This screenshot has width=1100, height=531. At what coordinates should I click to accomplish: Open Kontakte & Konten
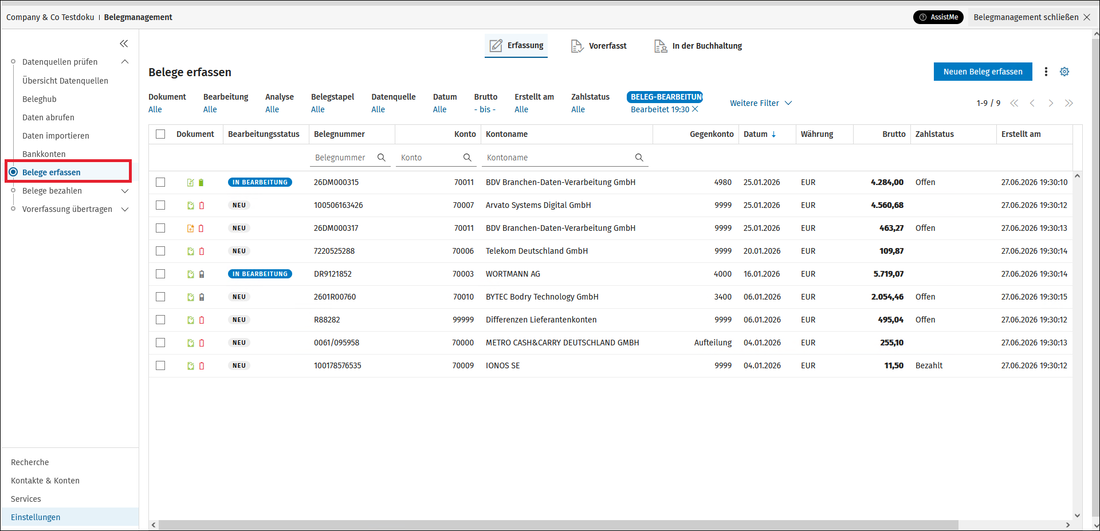[45, 480]
